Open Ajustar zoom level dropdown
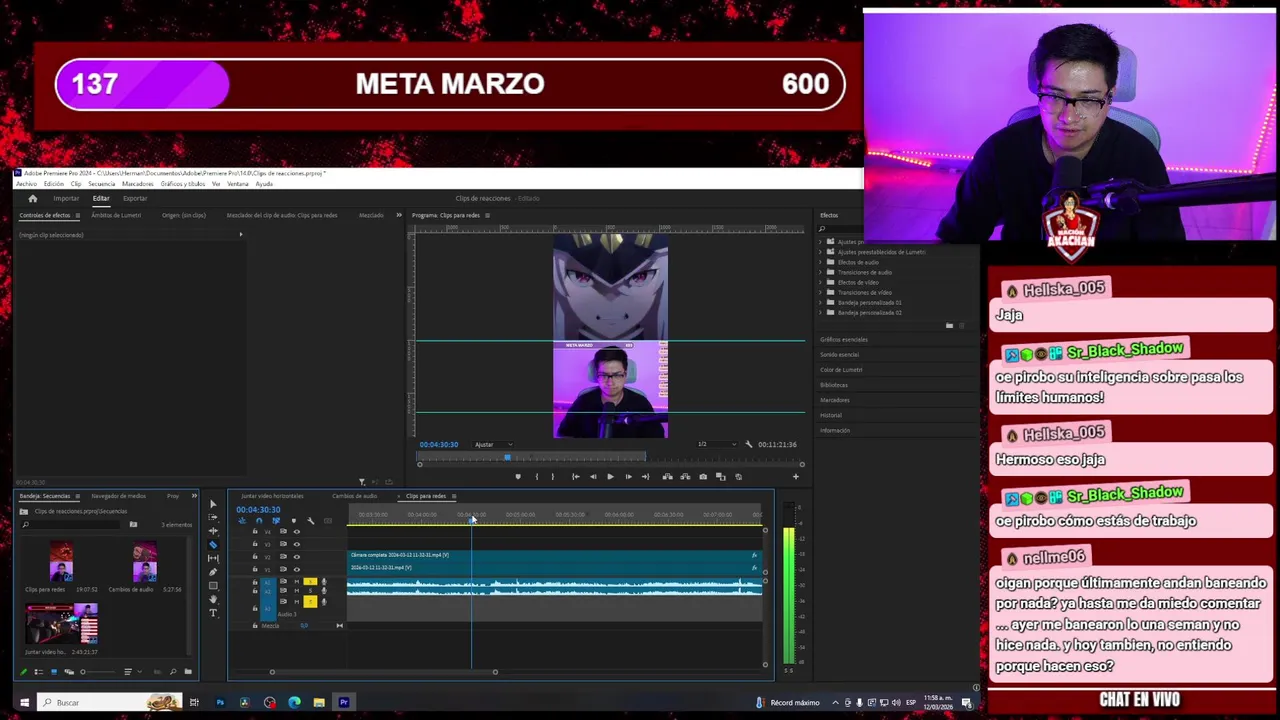The width and height of the screenshot is (1280, 720). 493,444
